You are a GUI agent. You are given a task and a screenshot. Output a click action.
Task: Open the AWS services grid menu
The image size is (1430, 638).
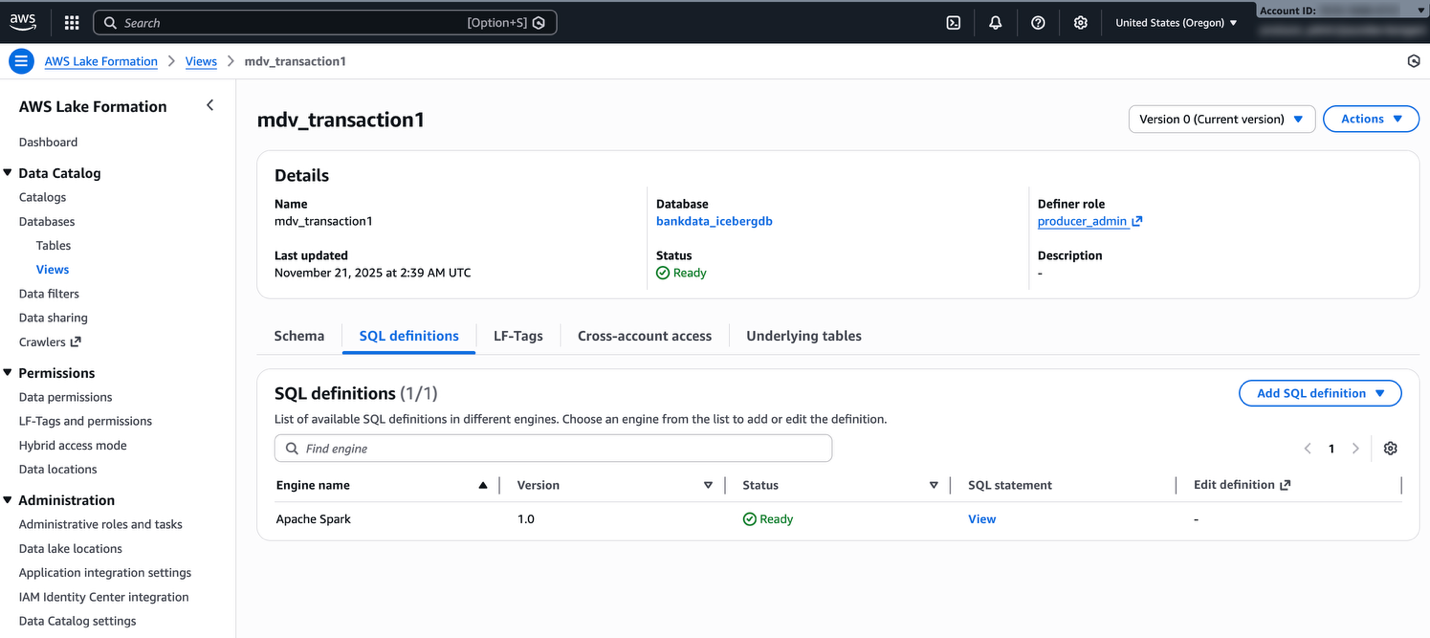(72, 22)
